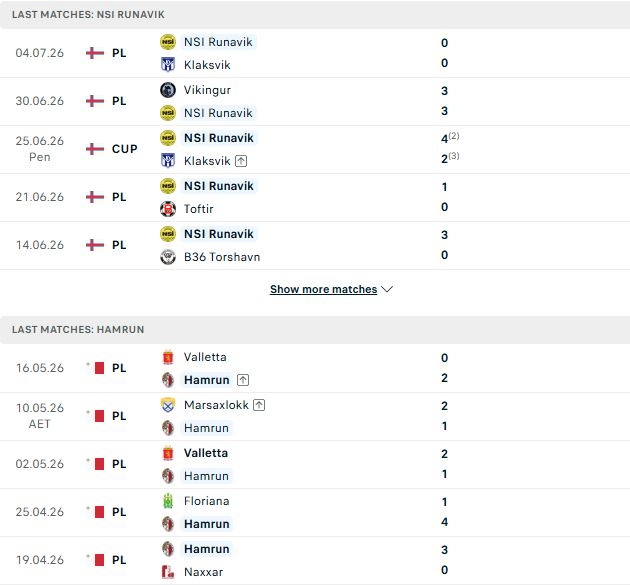Click the CUP competition label on 25.06.26
The width and height of the screenshot is (630, 585).
125,149
